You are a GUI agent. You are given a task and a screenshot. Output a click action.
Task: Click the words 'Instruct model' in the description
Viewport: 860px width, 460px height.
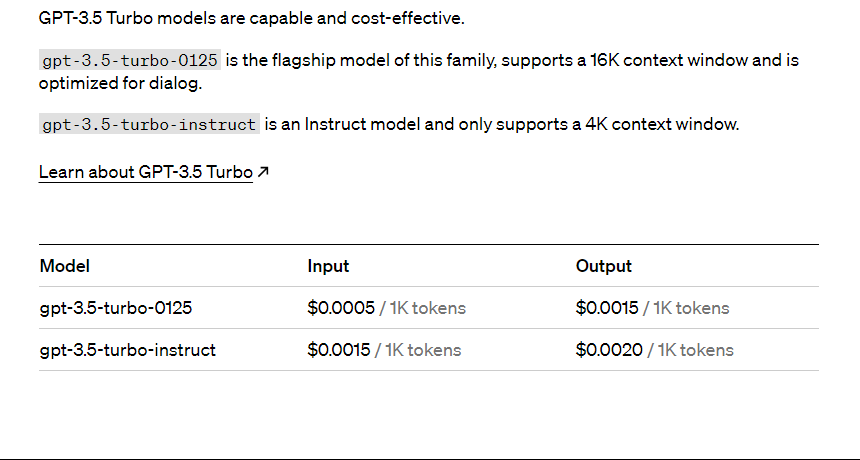[x=363, y=125]
